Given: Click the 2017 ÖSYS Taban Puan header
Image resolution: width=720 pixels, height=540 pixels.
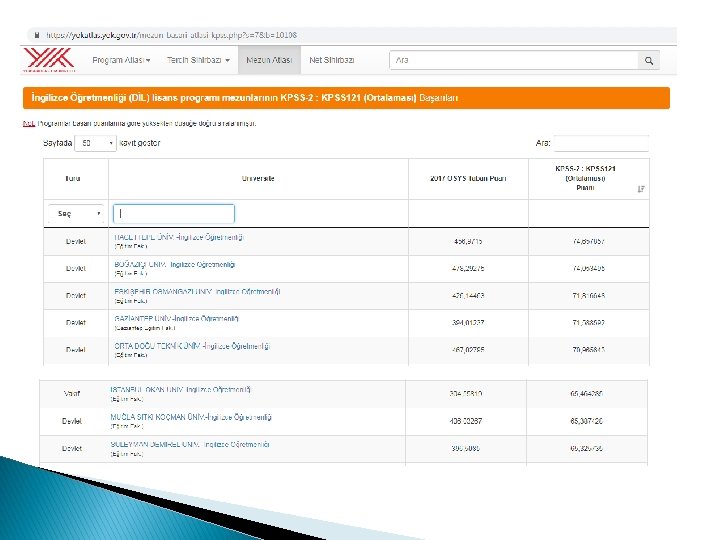Looking at the screenshot, I should (x=468, y=179).
